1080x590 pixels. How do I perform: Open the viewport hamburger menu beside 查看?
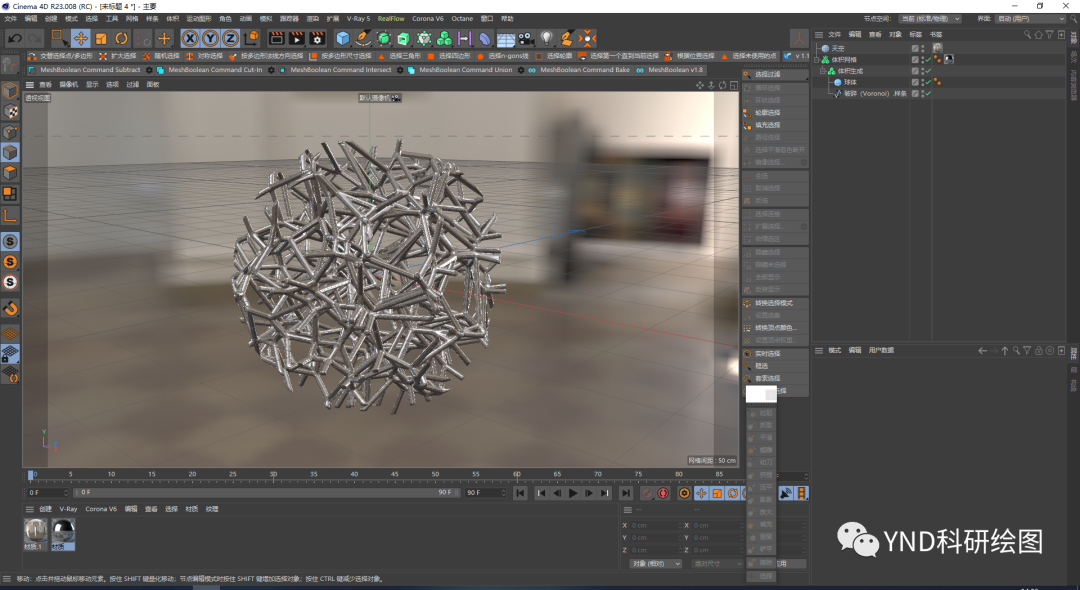(x=30, y=85)
